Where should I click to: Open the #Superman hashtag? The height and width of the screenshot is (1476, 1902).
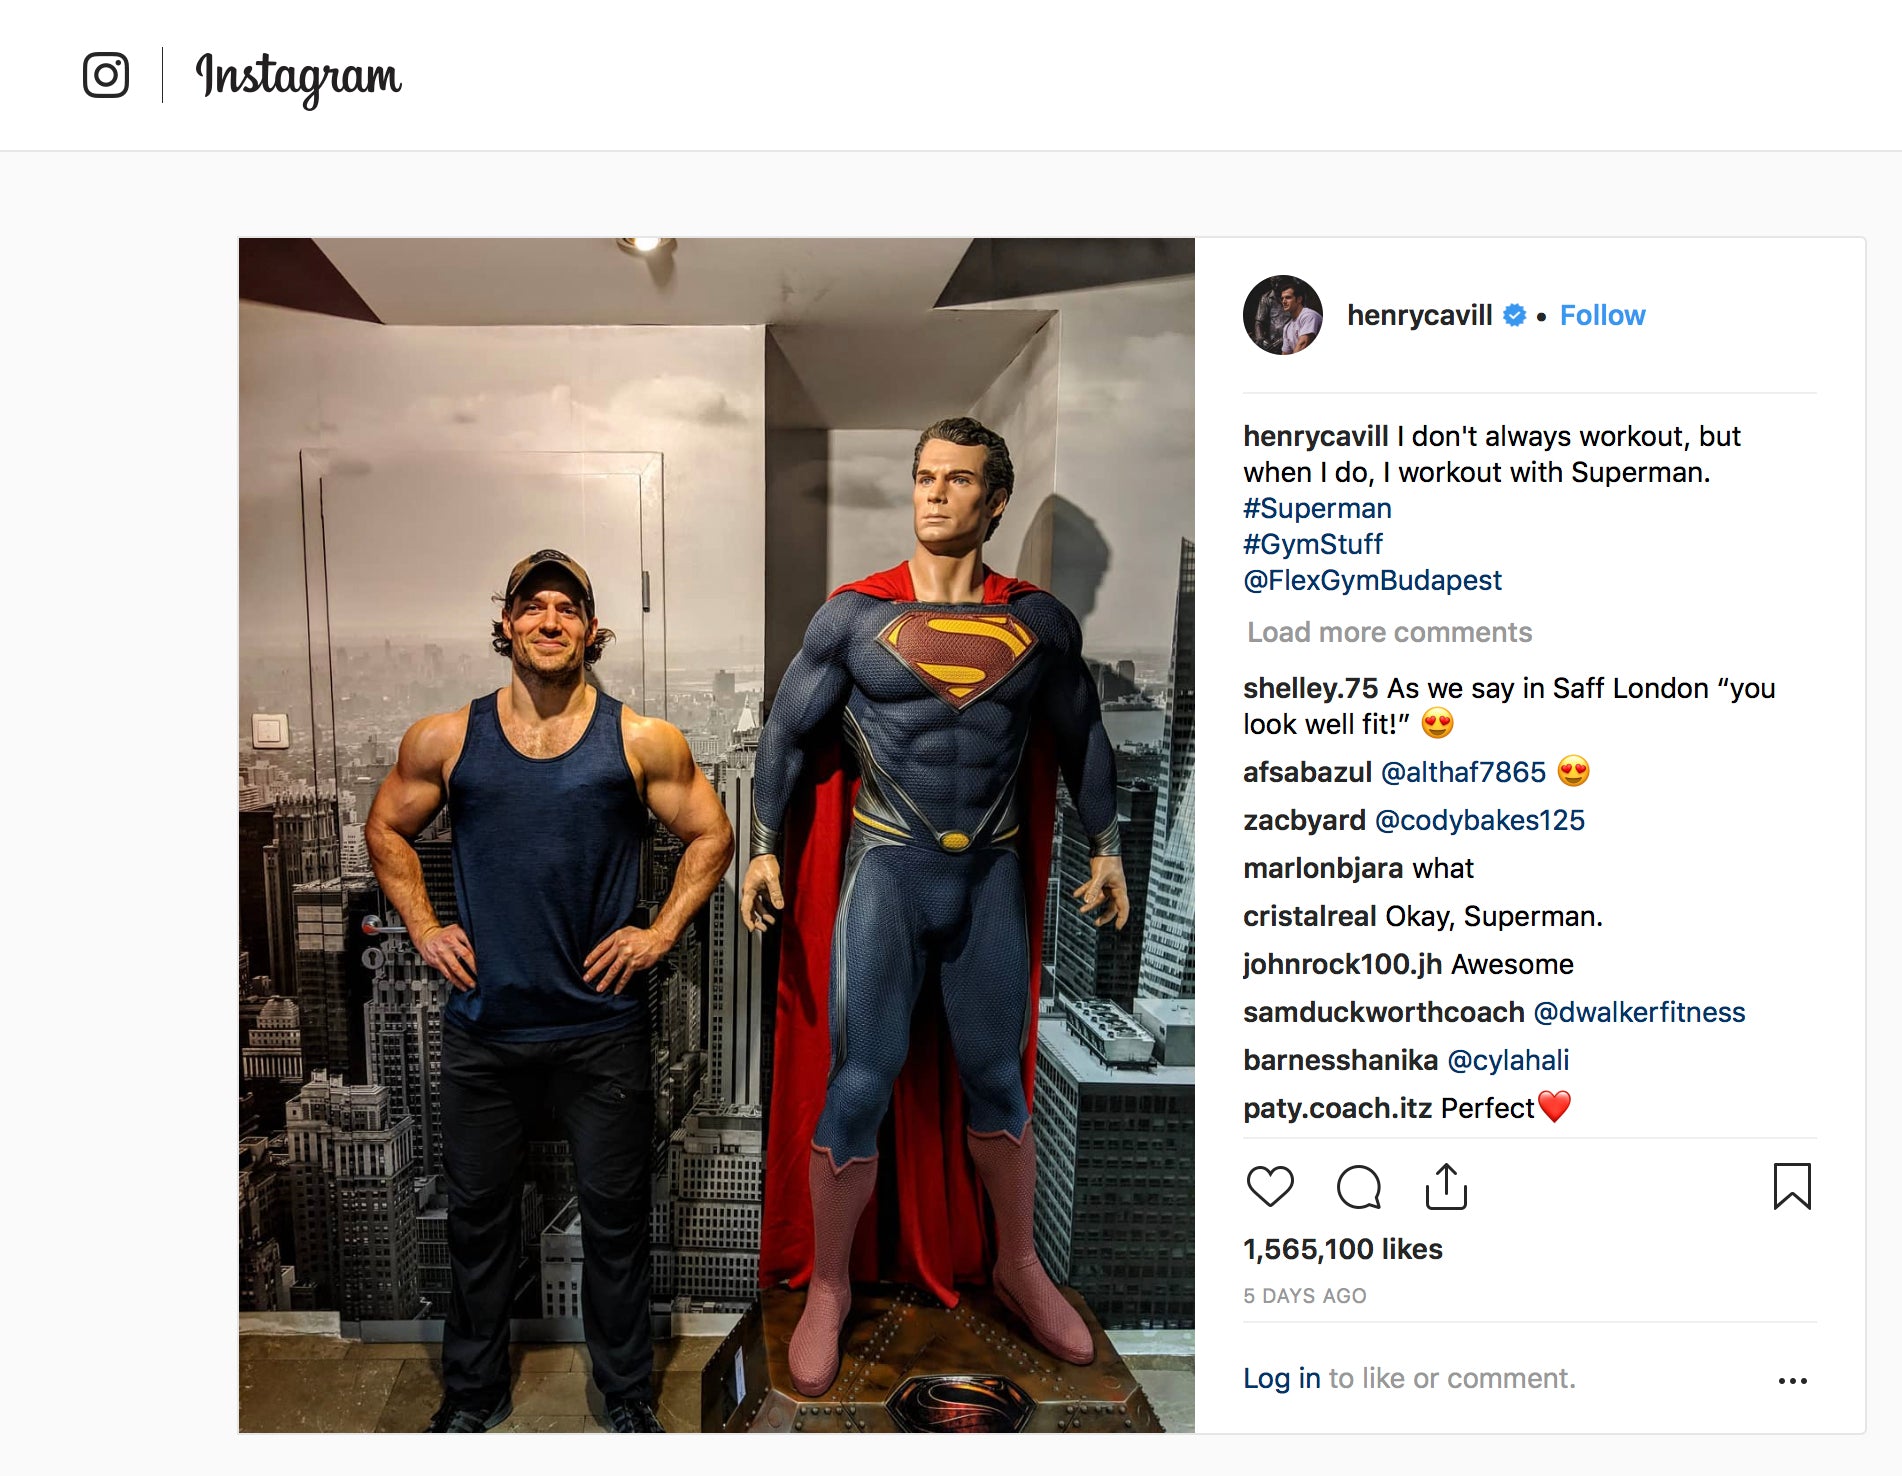1317,508
